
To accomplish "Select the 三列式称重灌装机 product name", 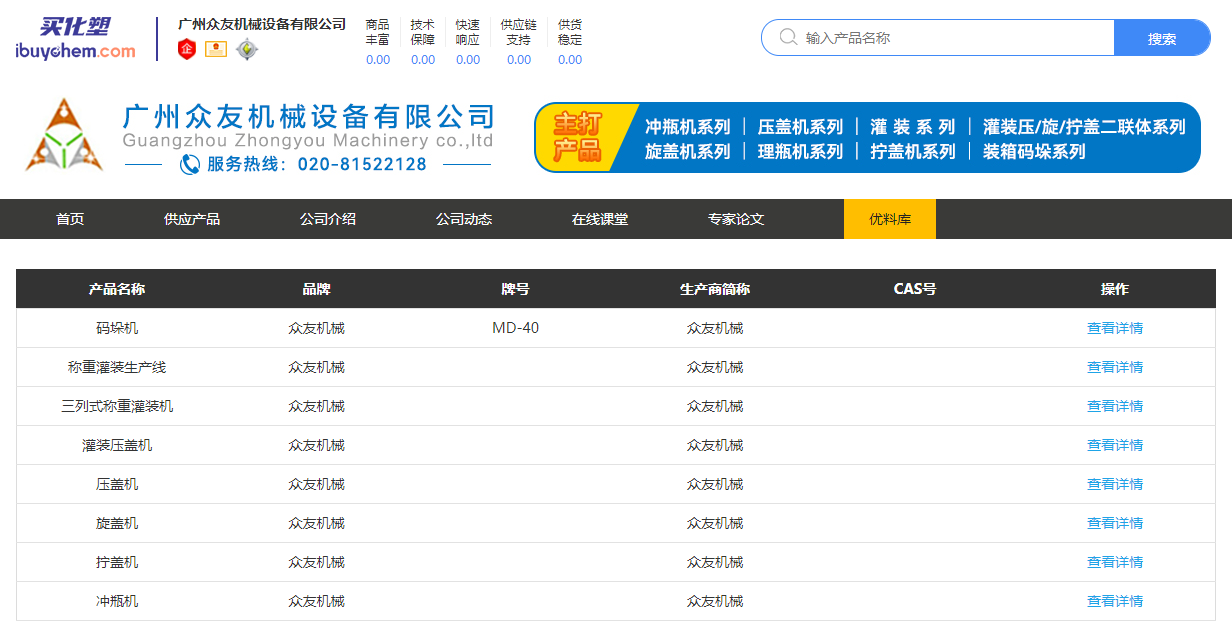I will [x=117, y=406].
